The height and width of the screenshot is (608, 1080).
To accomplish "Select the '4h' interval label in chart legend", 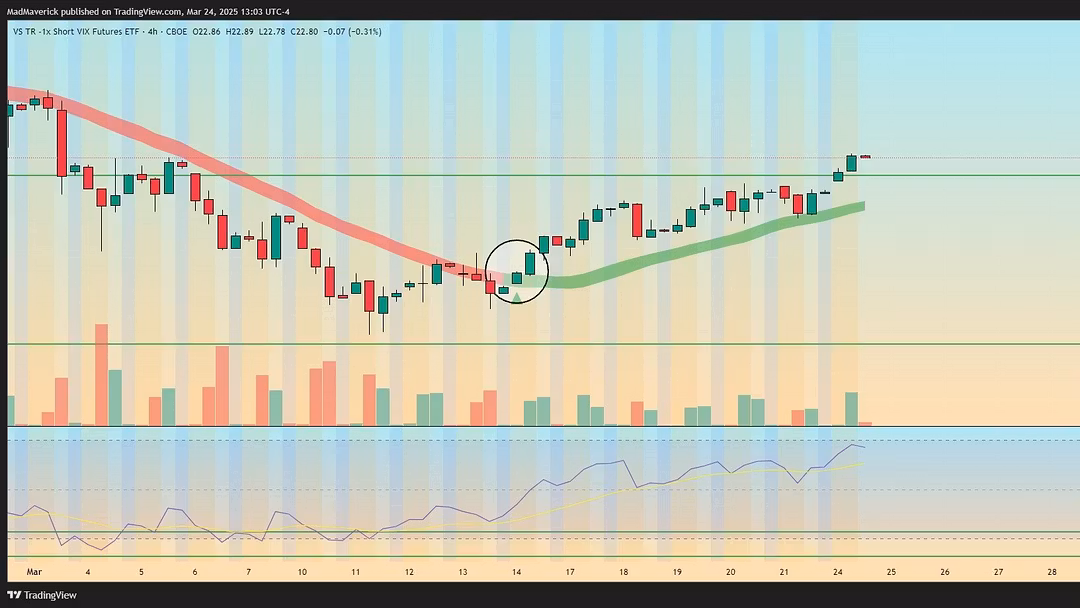I will pyautogui.click(x=152, y=32).
